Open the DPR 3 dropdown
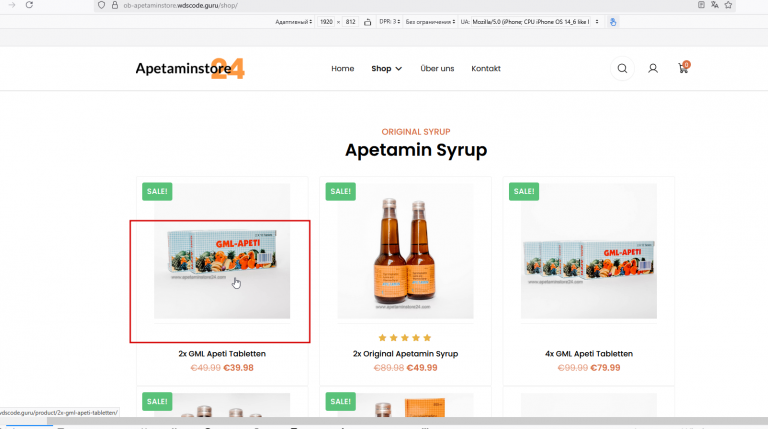Viewport: 768px width, 429px height. click(389, 22)
